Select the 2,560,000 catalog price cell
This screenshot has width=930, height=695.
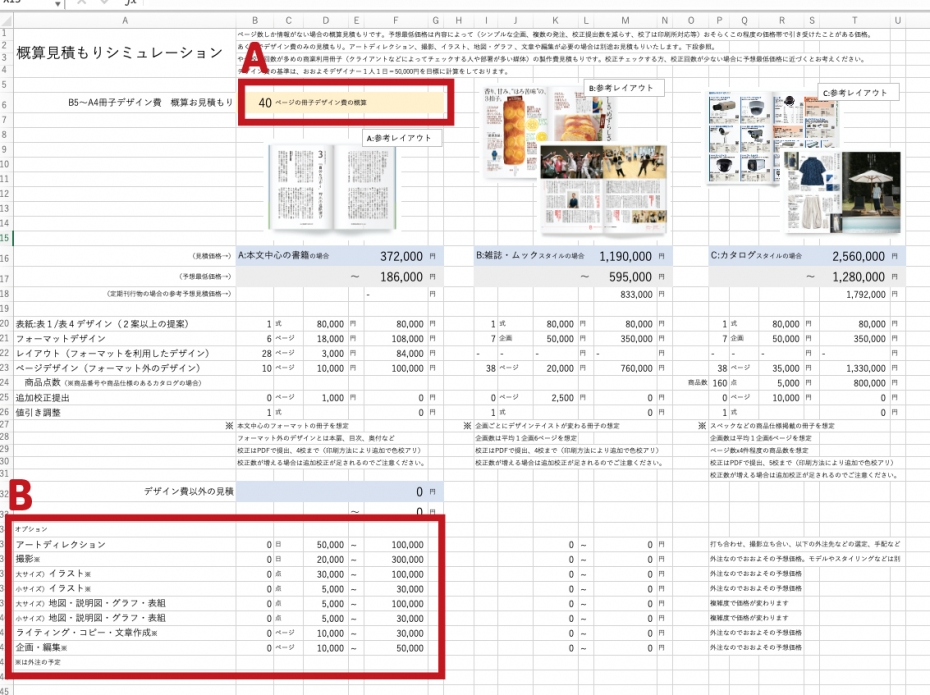(x=855, y=256)
